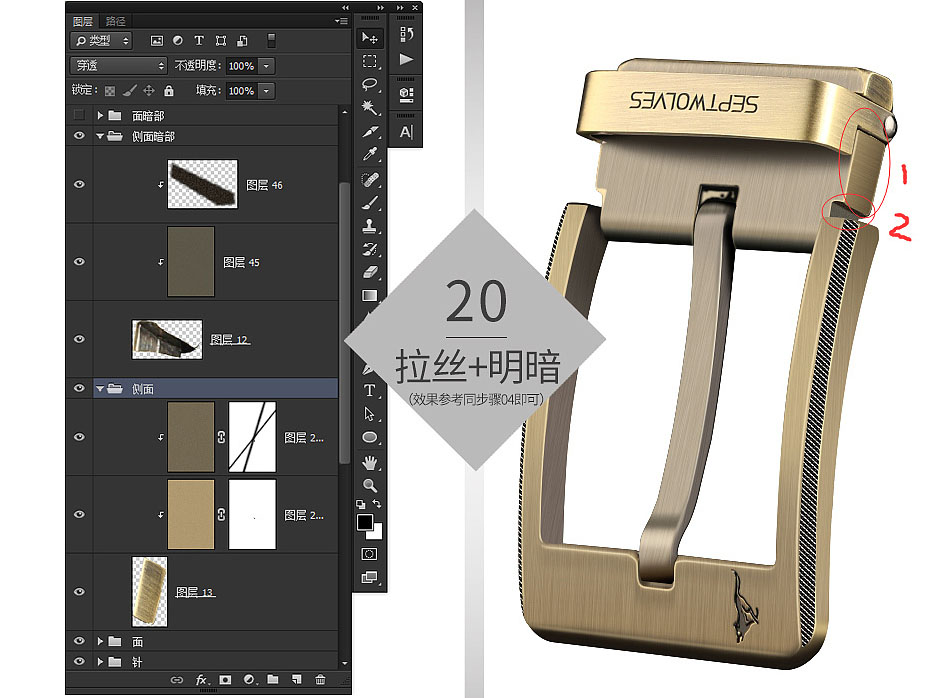The width and height of the screenshot is (948, 698).
Task: Select the Eraser tool
Action: (369, 272)
